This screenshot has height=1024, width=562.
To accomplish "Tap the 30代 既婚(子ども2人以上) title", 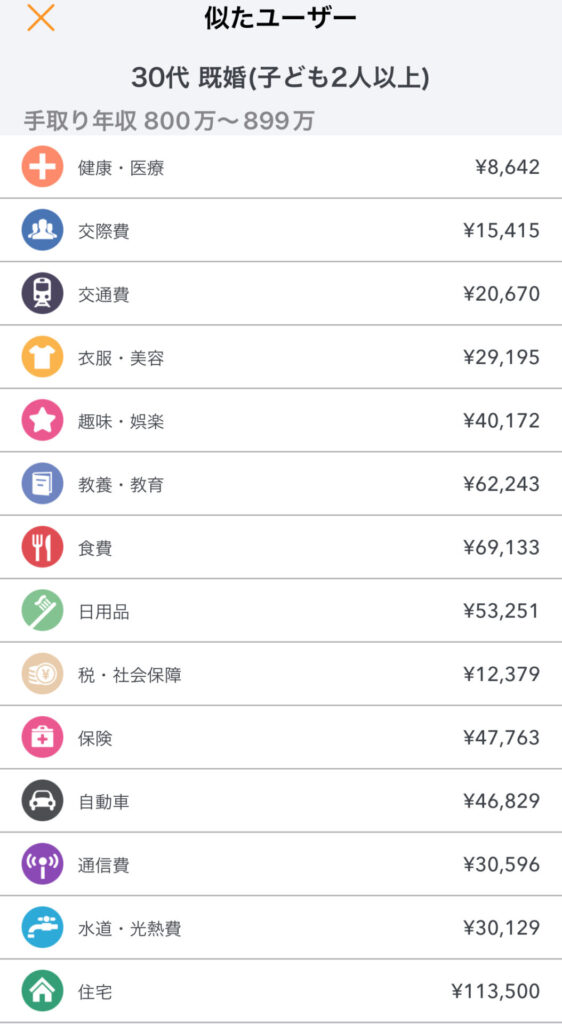I will click(281, 78).
